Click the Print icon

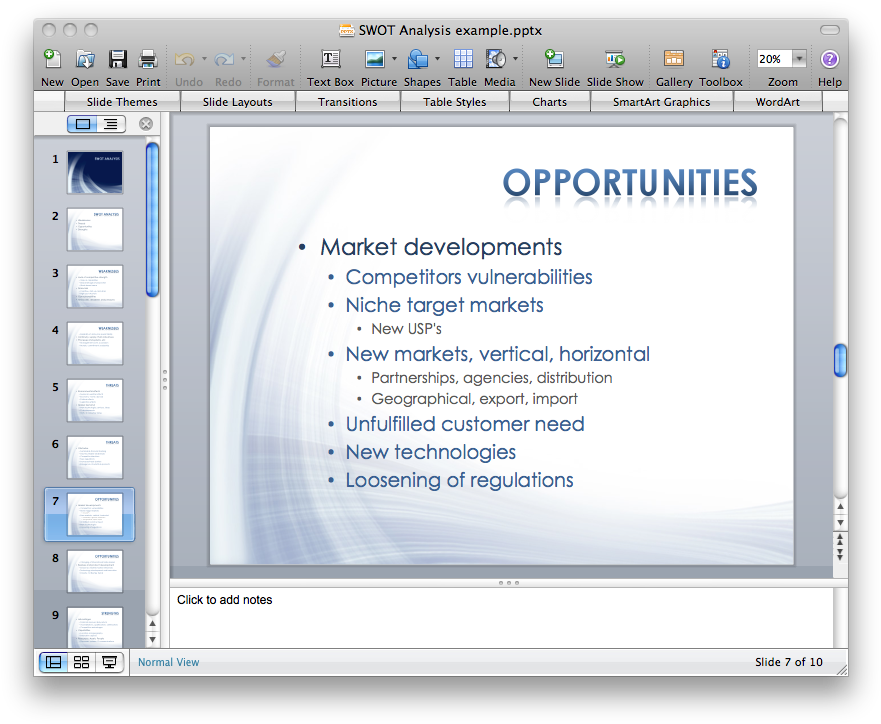(148, 60)
